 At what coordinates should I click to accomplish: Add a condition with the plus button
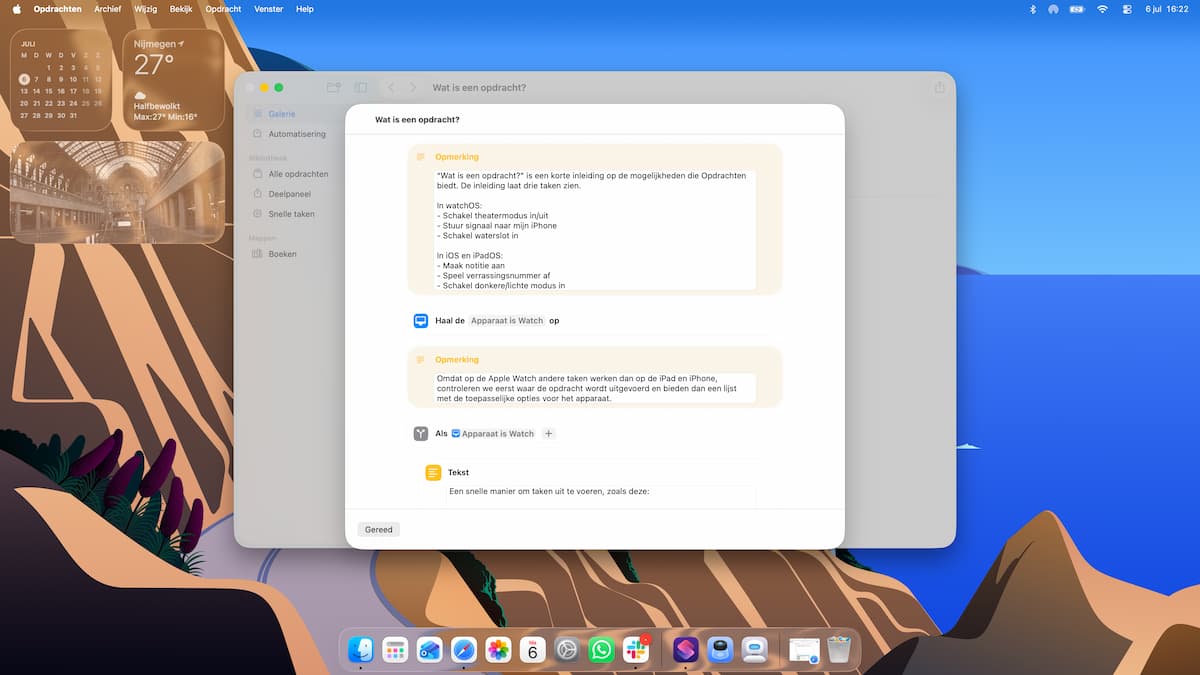548,434
